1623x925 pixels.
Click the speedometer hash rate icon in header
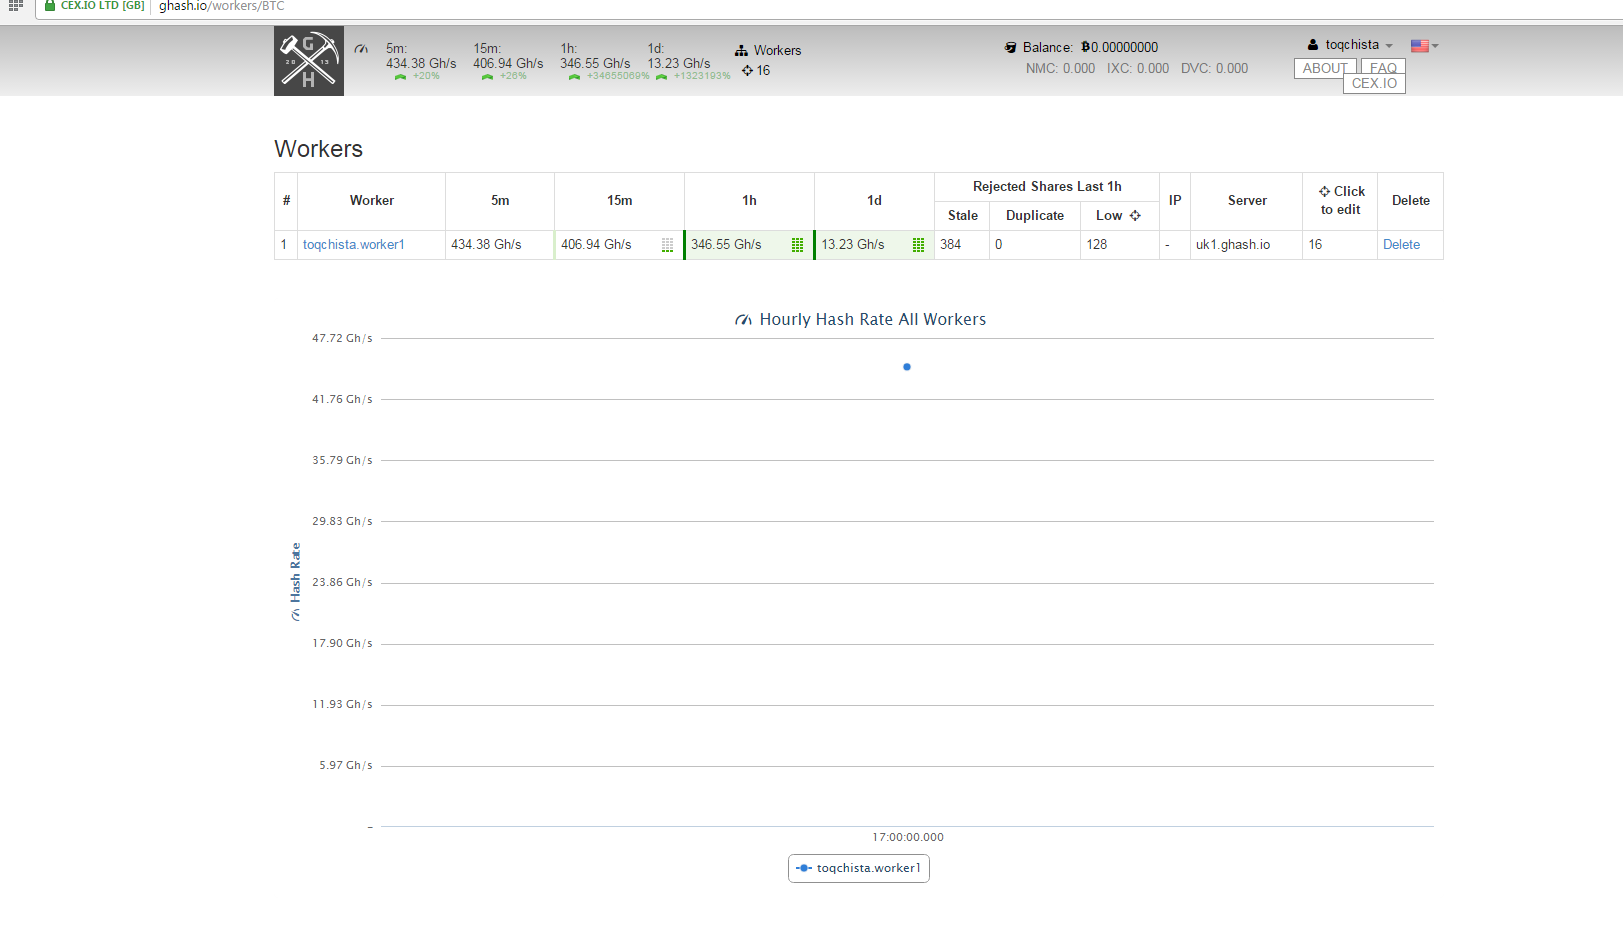pos(361,49)
